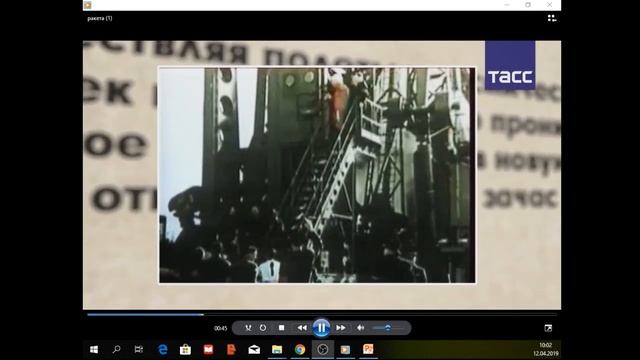
Task: Switch to PowerPoint in the taskbar
Action: pyautogui.click(x=368, y=349)
